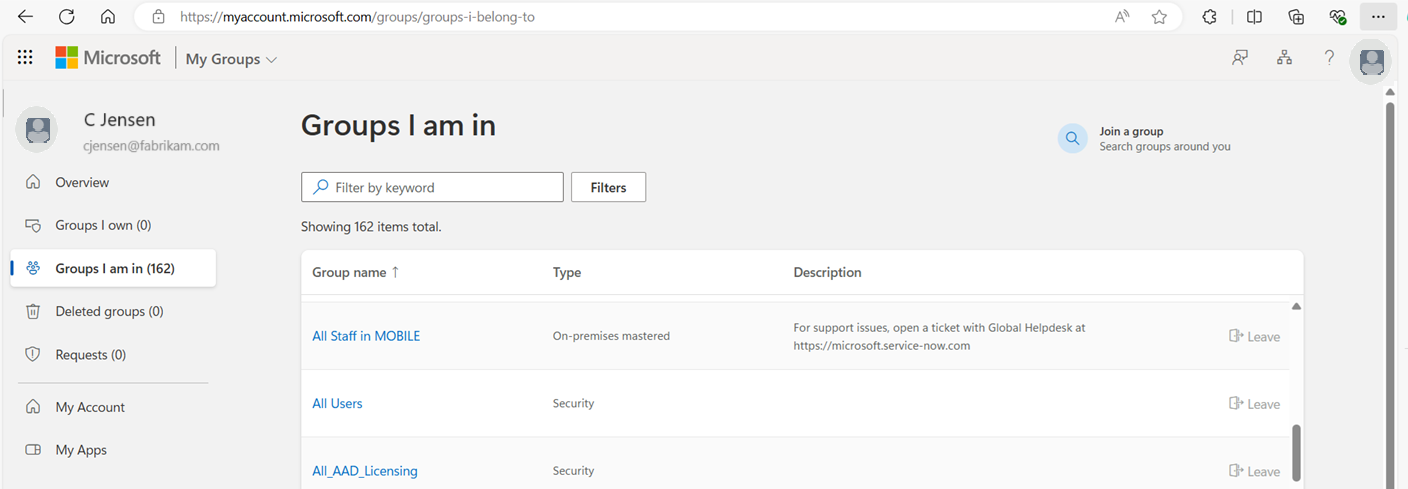Expand the My Groups dropdown
Screen dimensions: 1408x489
tap(231, 59)
